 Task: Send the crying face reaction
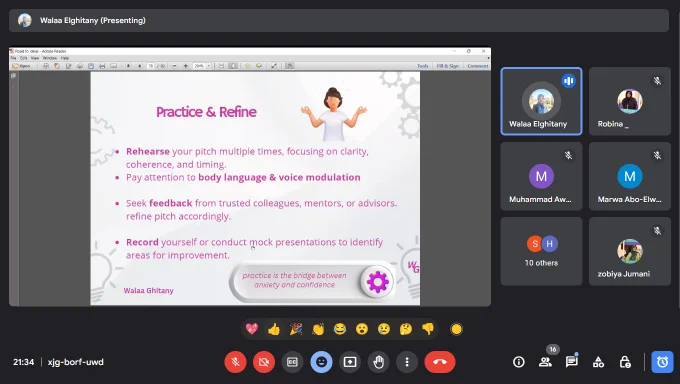[384, 329]
